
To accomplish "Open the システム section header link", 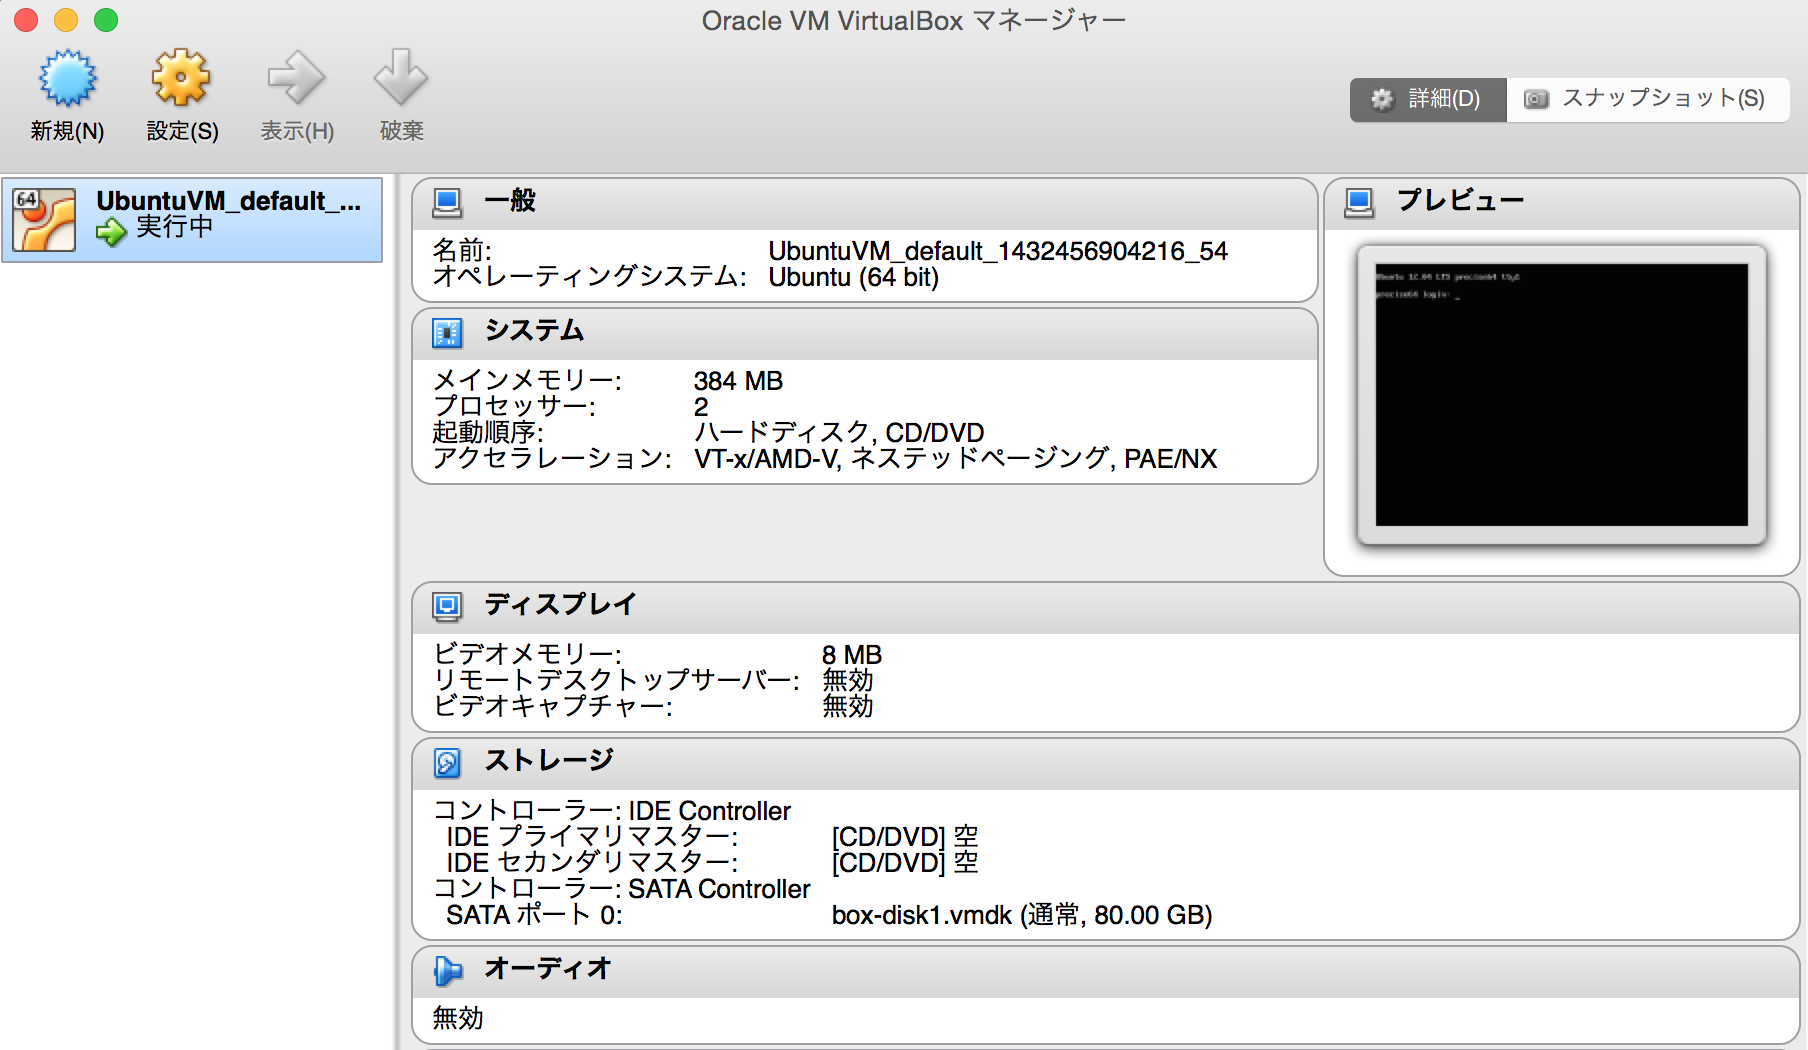I will pos(534,331).
